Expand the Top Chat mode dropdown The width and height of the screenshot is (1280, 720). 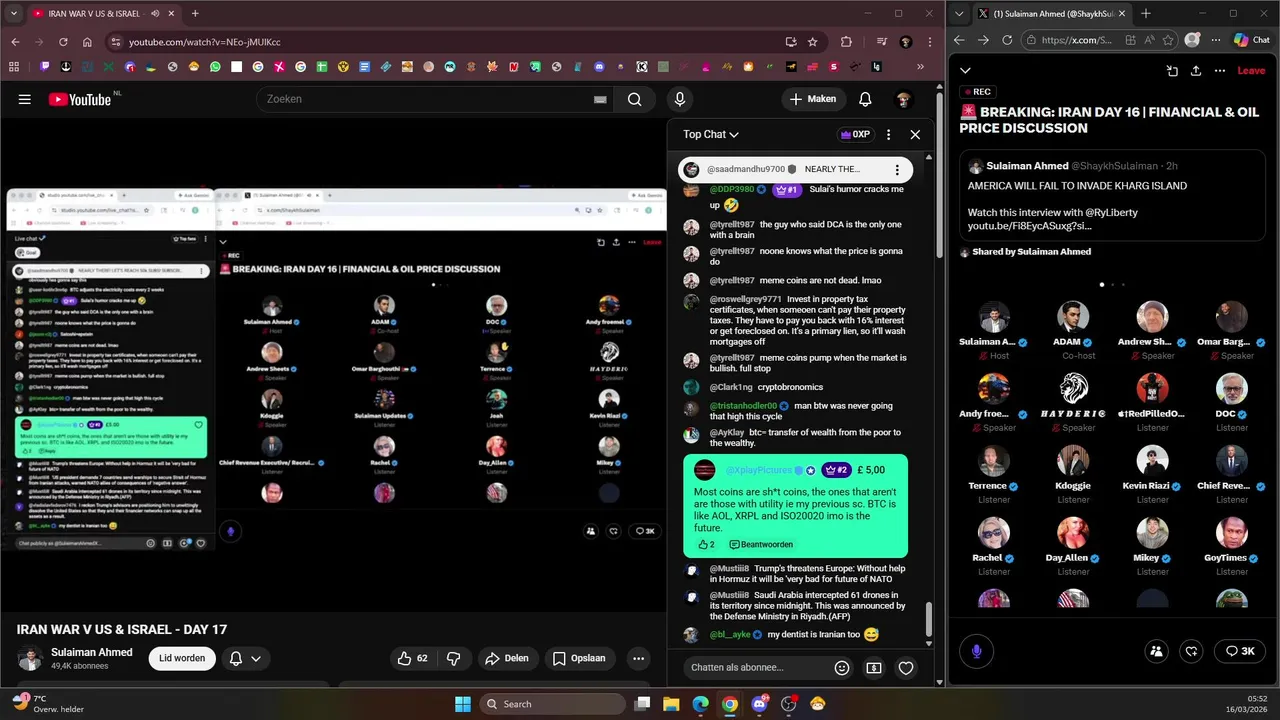pos(711,134)
